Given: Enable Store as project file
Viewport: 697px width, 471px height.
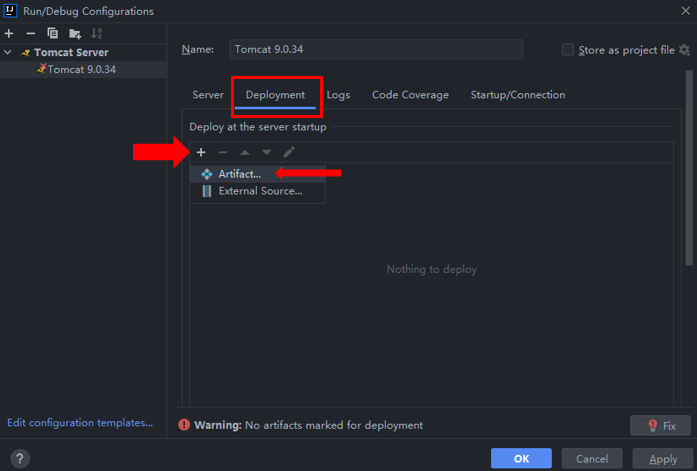Looking at the screenshot, I should [x=568, y=50].
